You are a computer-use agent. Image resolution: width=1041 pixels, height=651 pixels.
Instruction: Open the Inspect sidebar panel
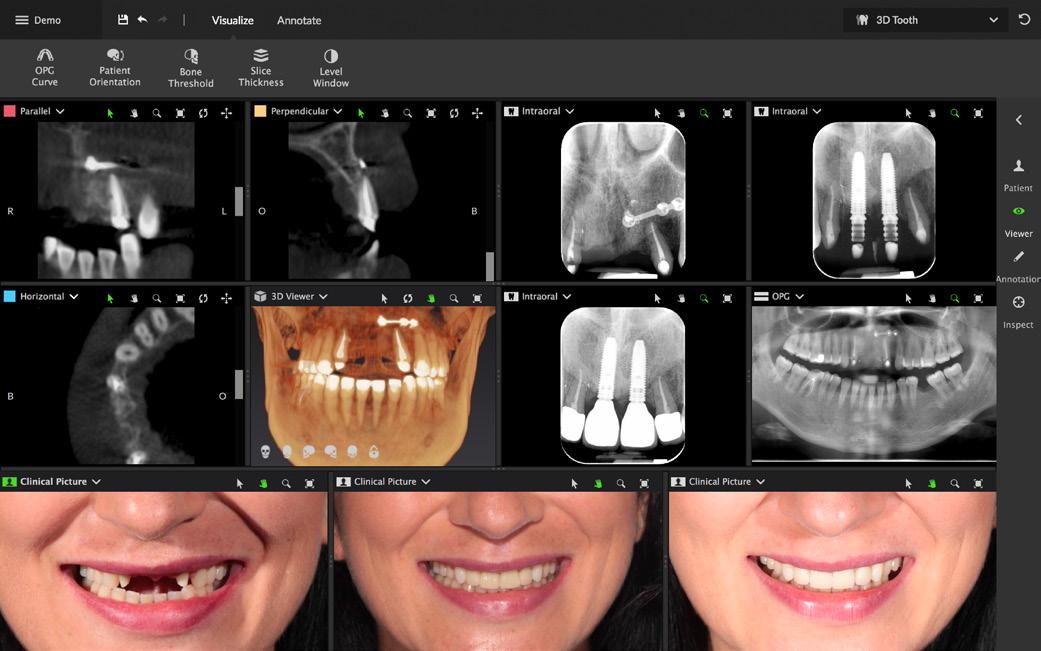[x=1018, y=313]
